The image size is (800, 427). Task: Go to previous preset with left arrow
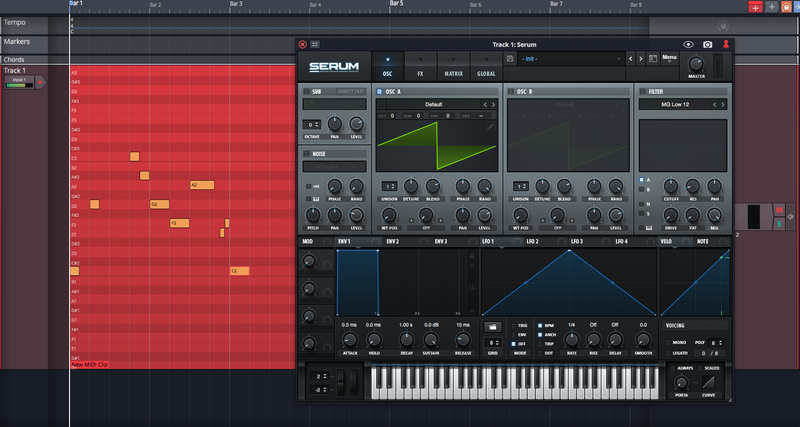click(x=631, y=59)
